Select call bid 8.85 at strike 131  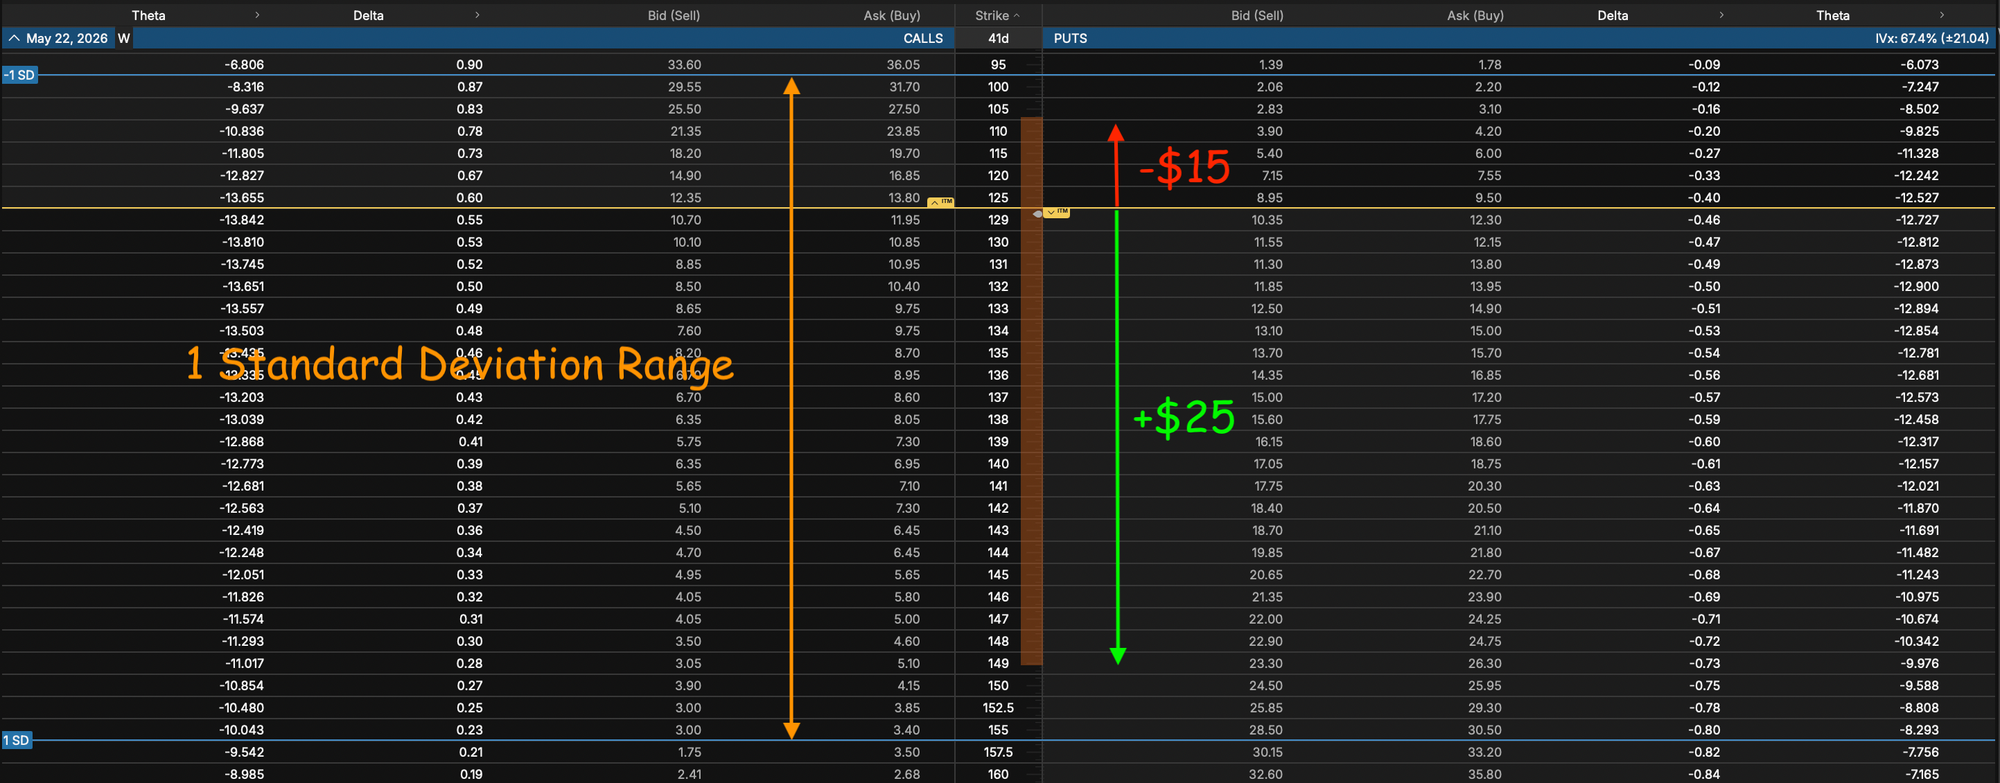click(x=688, y=264)
